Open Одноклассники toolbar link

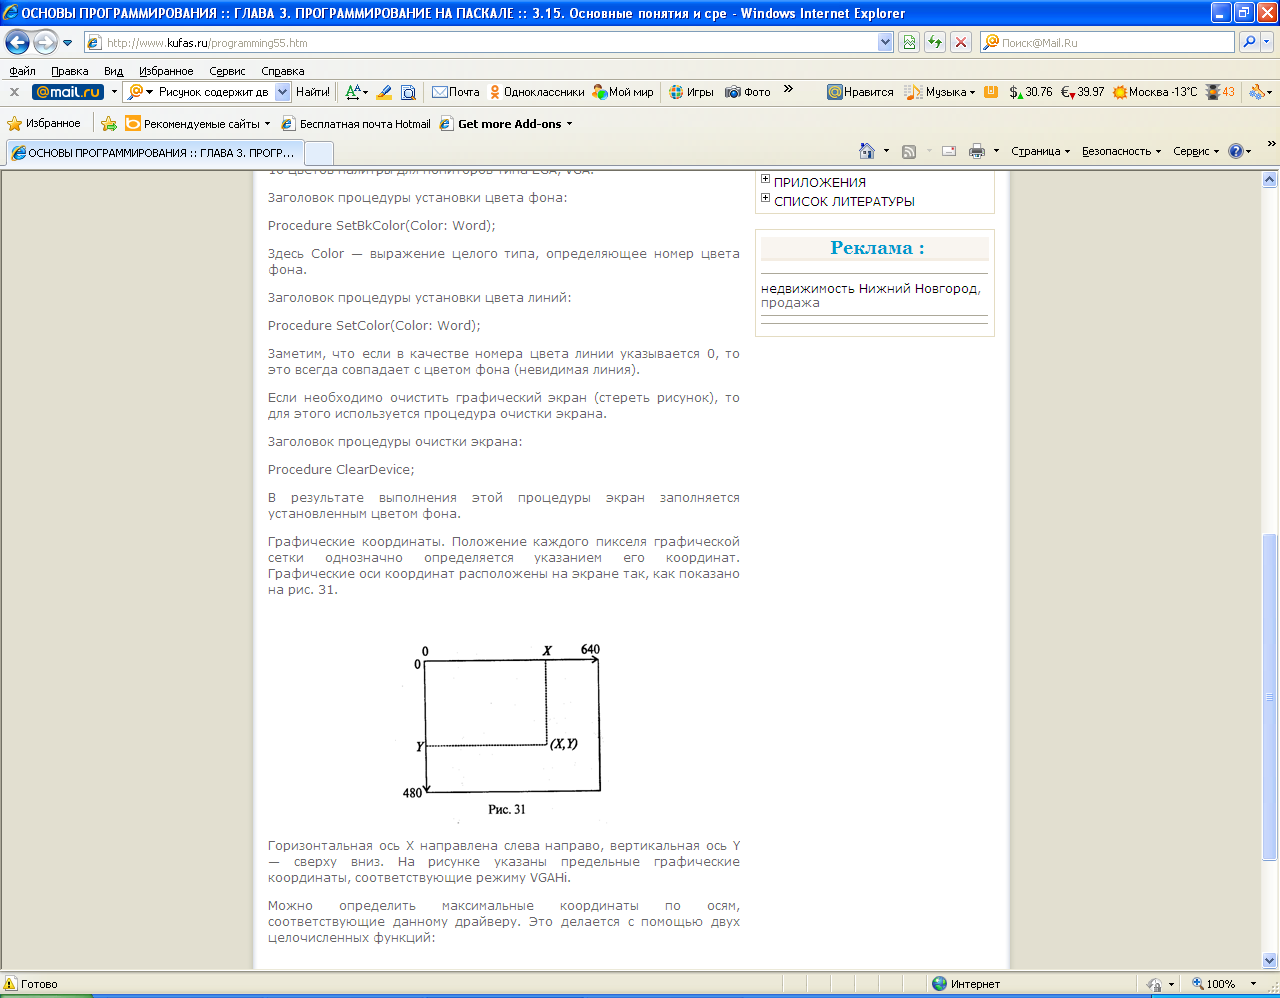(x=536, y=92)
